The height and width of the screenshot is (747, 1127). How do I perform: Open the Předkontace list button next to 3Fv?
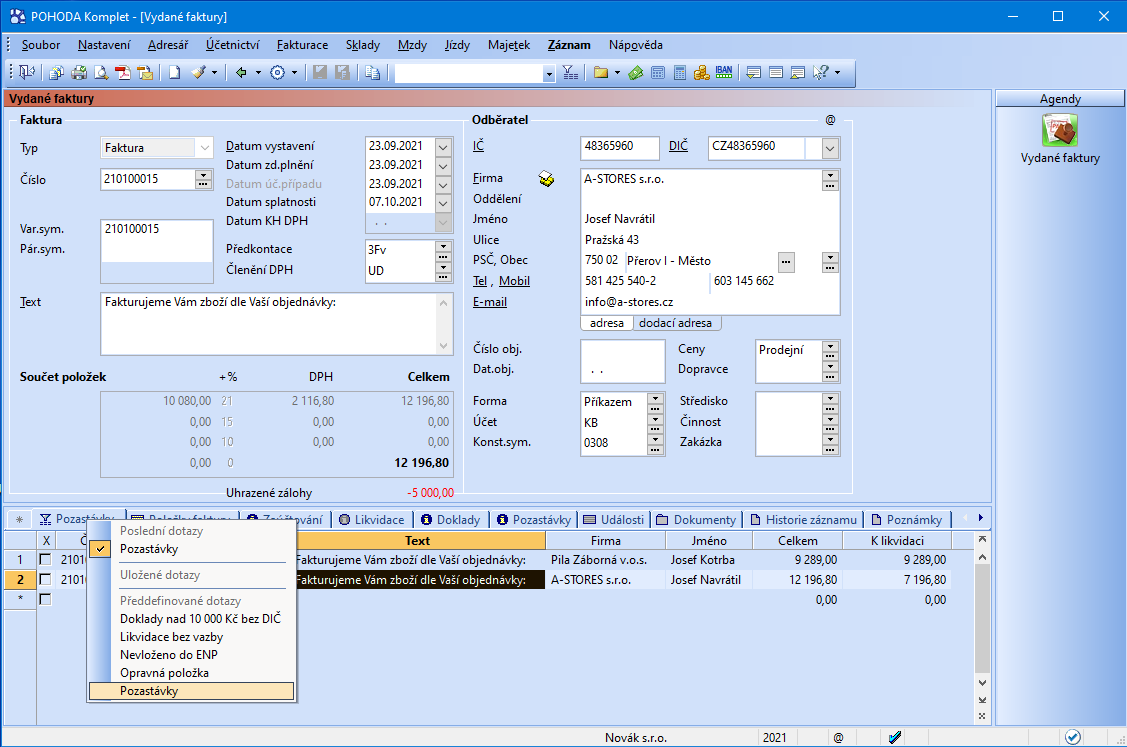click(x=443, y=249)
